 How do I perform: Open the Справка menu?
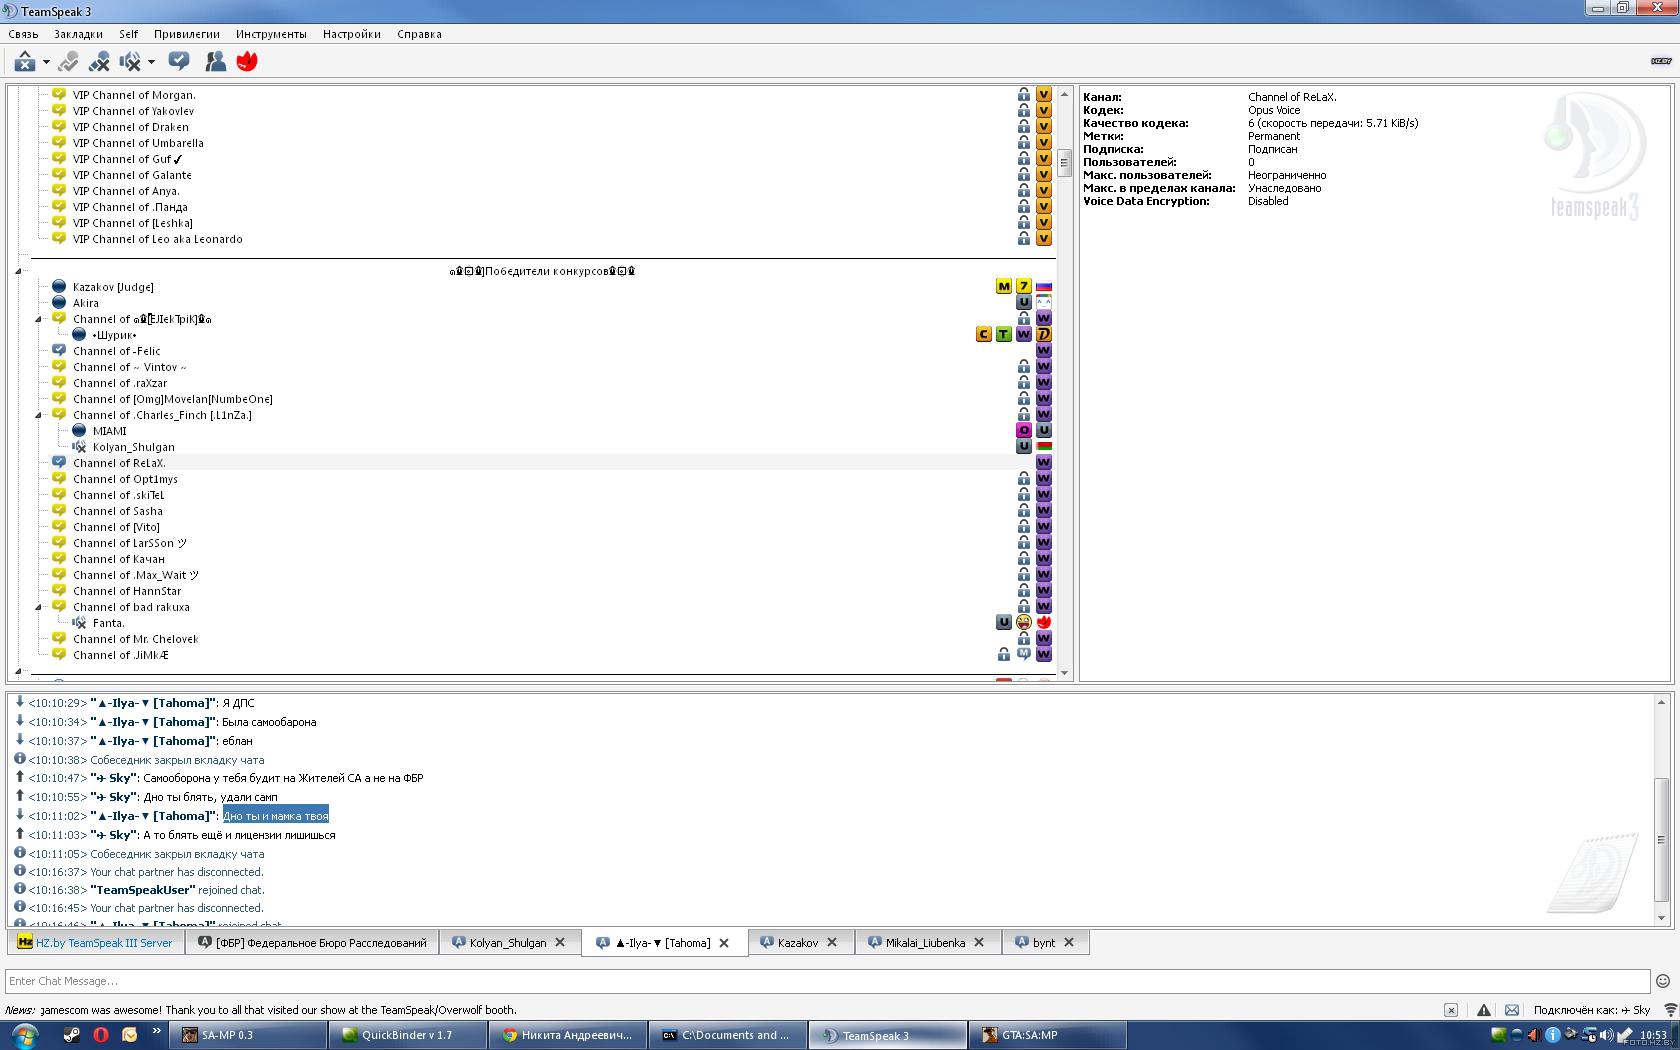[x=419, y=34]
